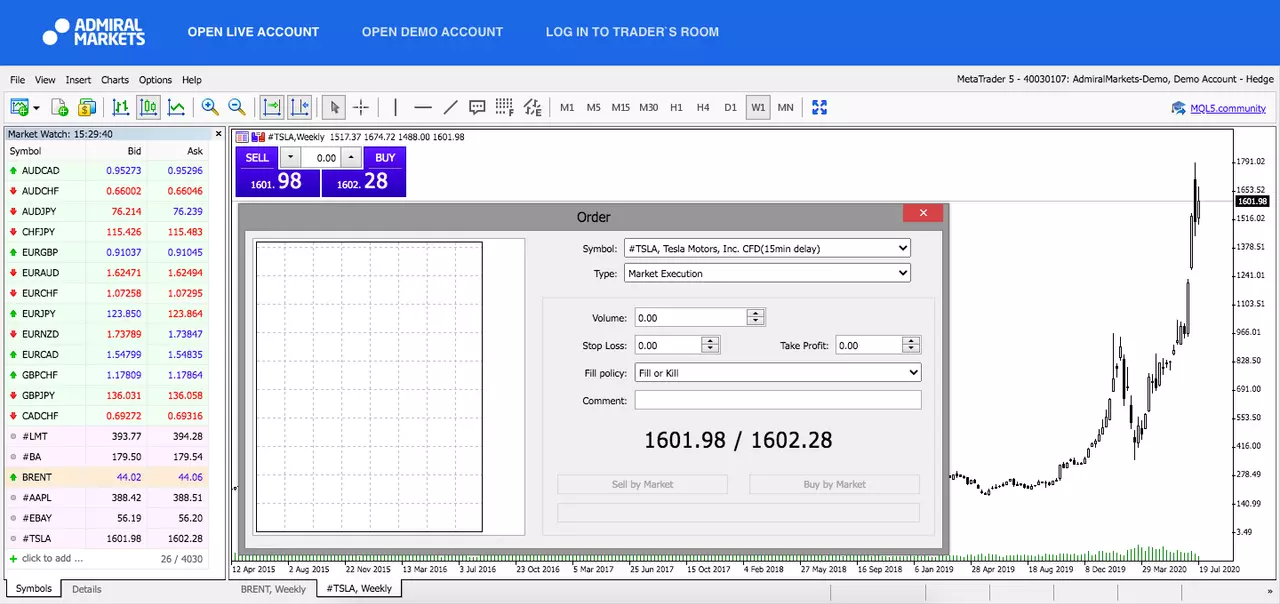Set timeframe to M1

567,107
